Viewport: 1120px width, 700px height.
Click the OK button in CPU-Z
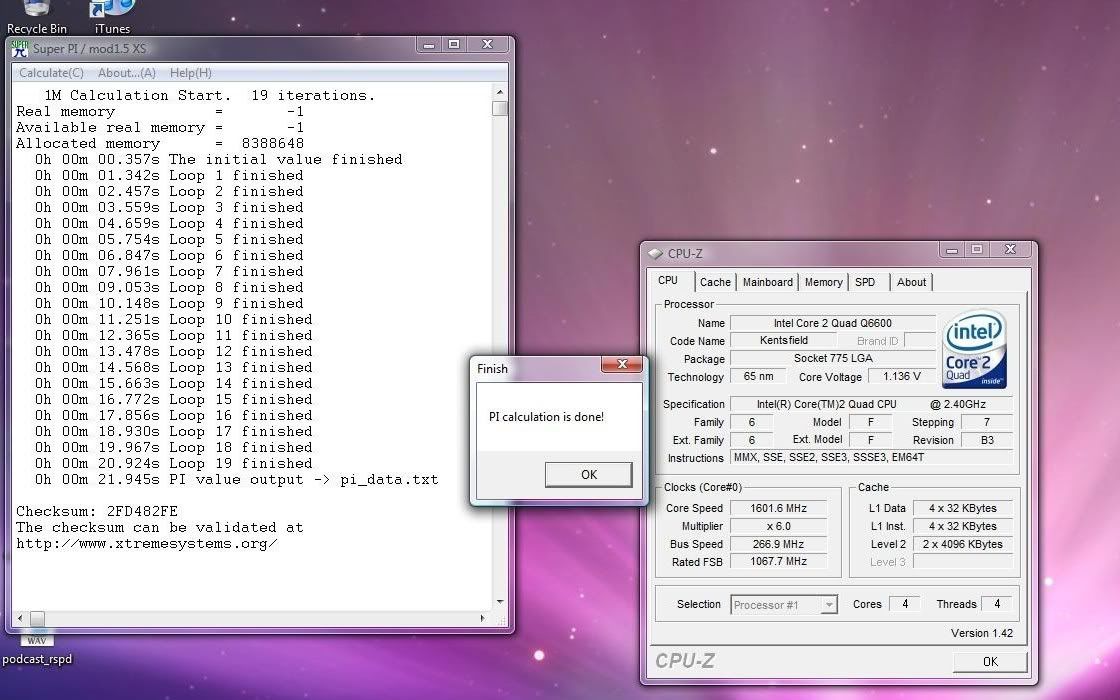click(990, 661)
